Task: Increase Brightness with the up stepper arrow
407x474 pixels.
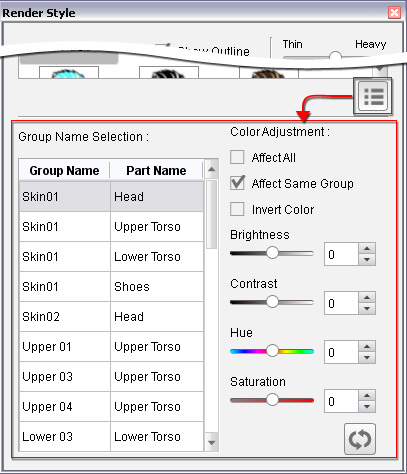Action: pyautogui.click(x=367, y=249)
